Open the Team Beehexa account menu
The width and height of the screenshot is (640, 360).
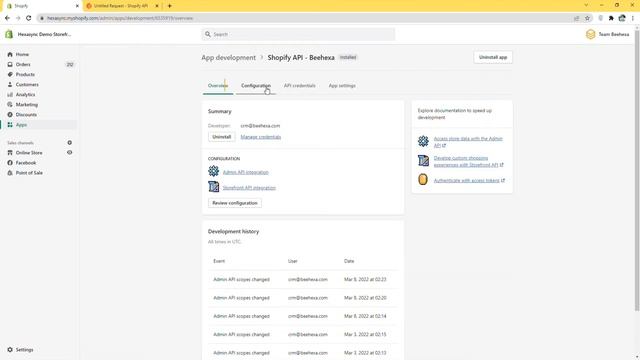point(607,34)
